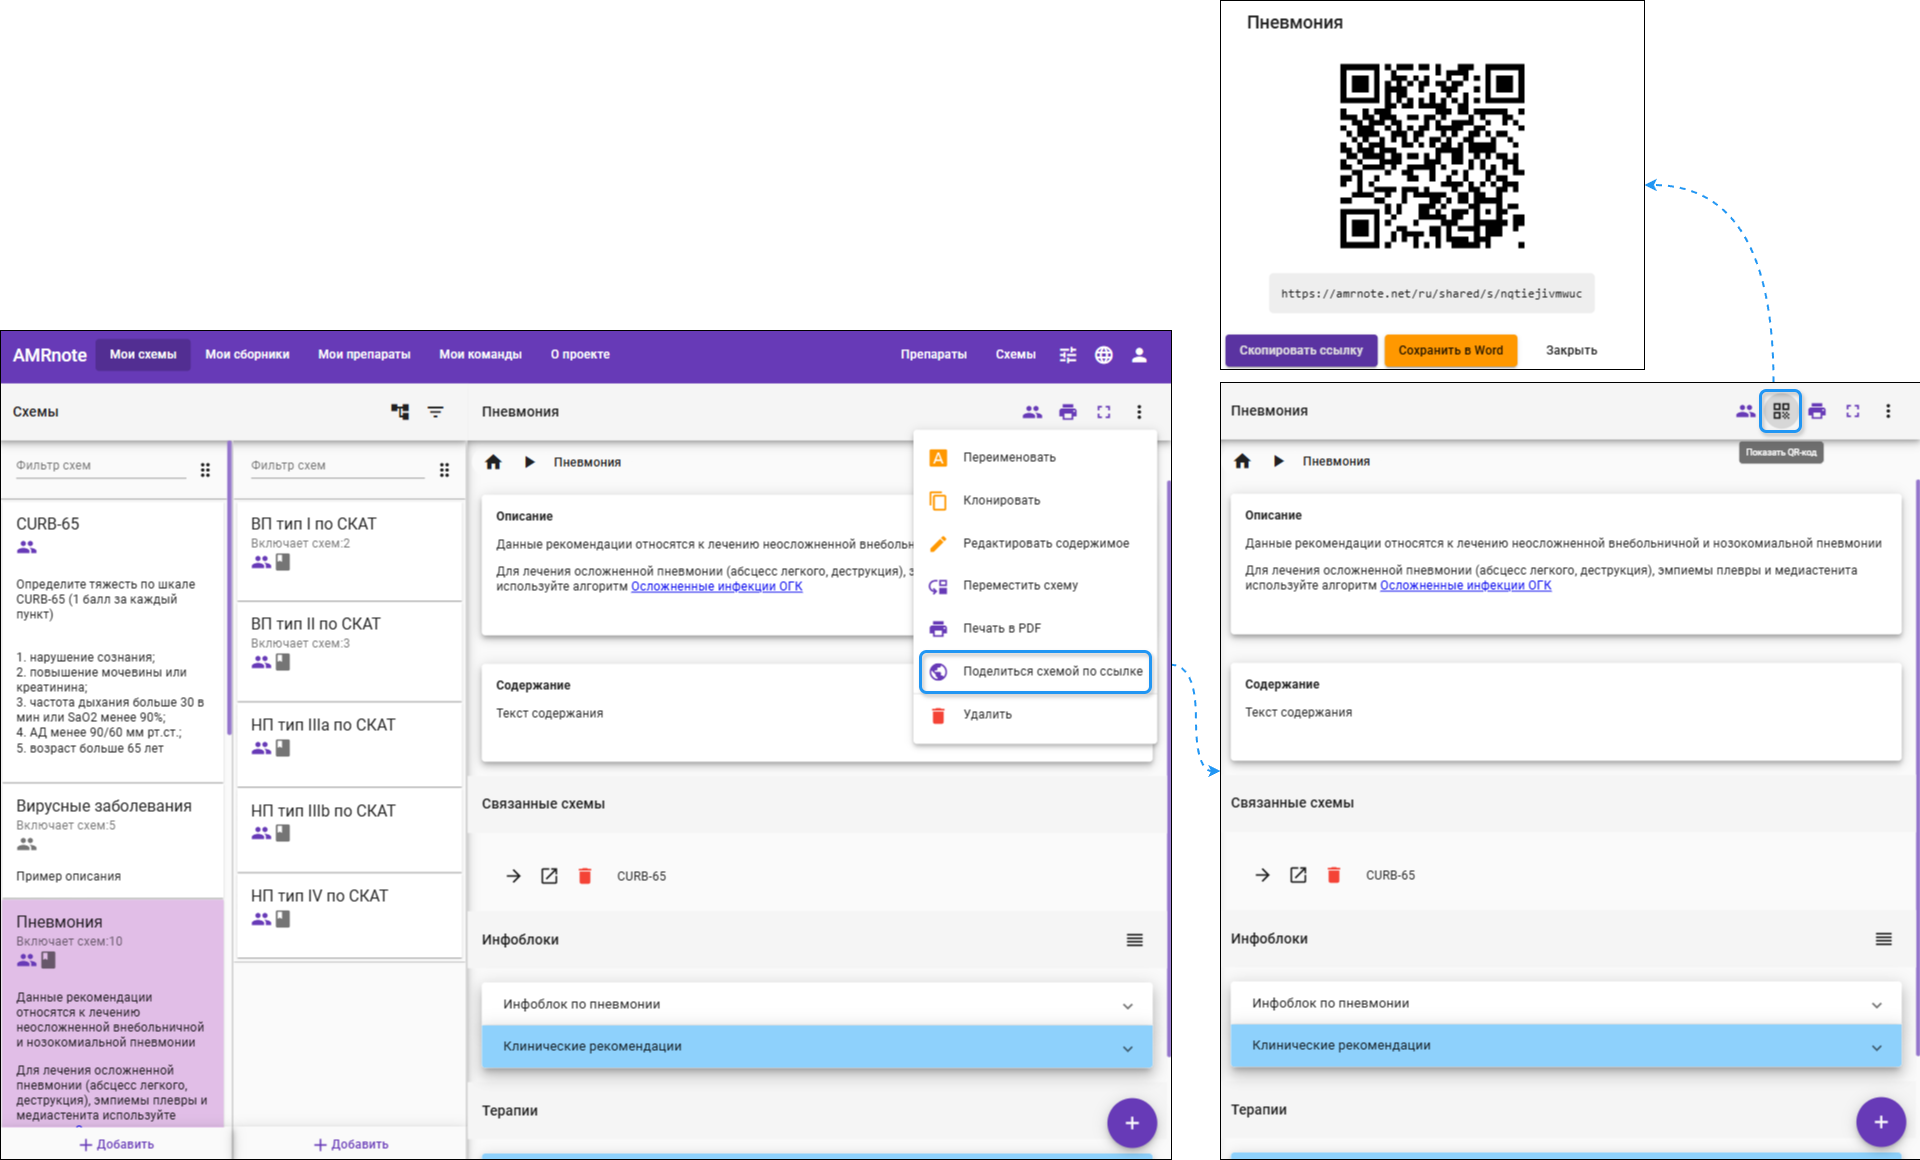Screen dimensions: 1920x1160
Task: Open three-dot menu in right Пневмония header
Action: [x=1888, y=410]
